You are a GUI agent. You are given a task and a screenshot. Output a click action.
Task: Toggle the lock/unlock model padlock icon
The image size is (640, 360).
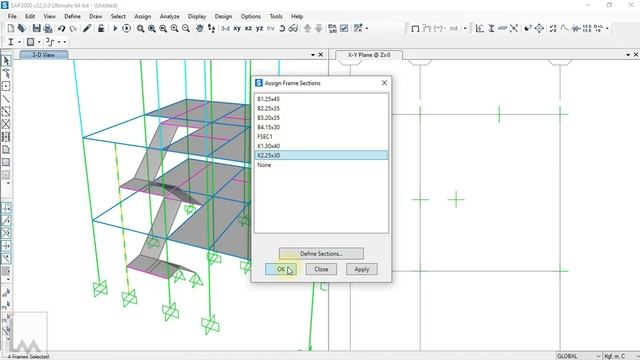(x=101, y=28)
